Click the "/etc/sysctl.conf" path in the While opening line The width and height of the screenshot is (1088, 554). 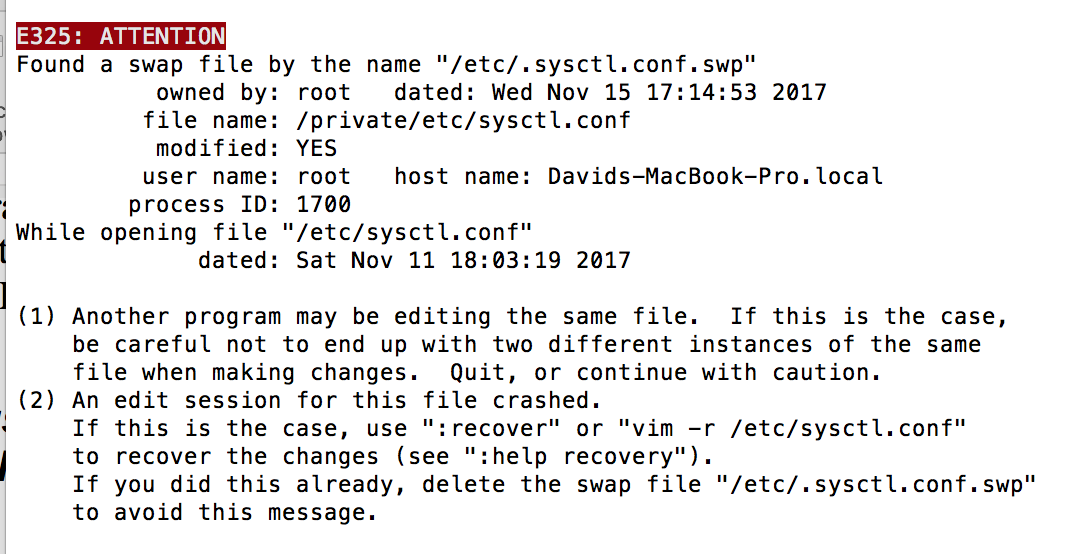click(x=407, y=233)
